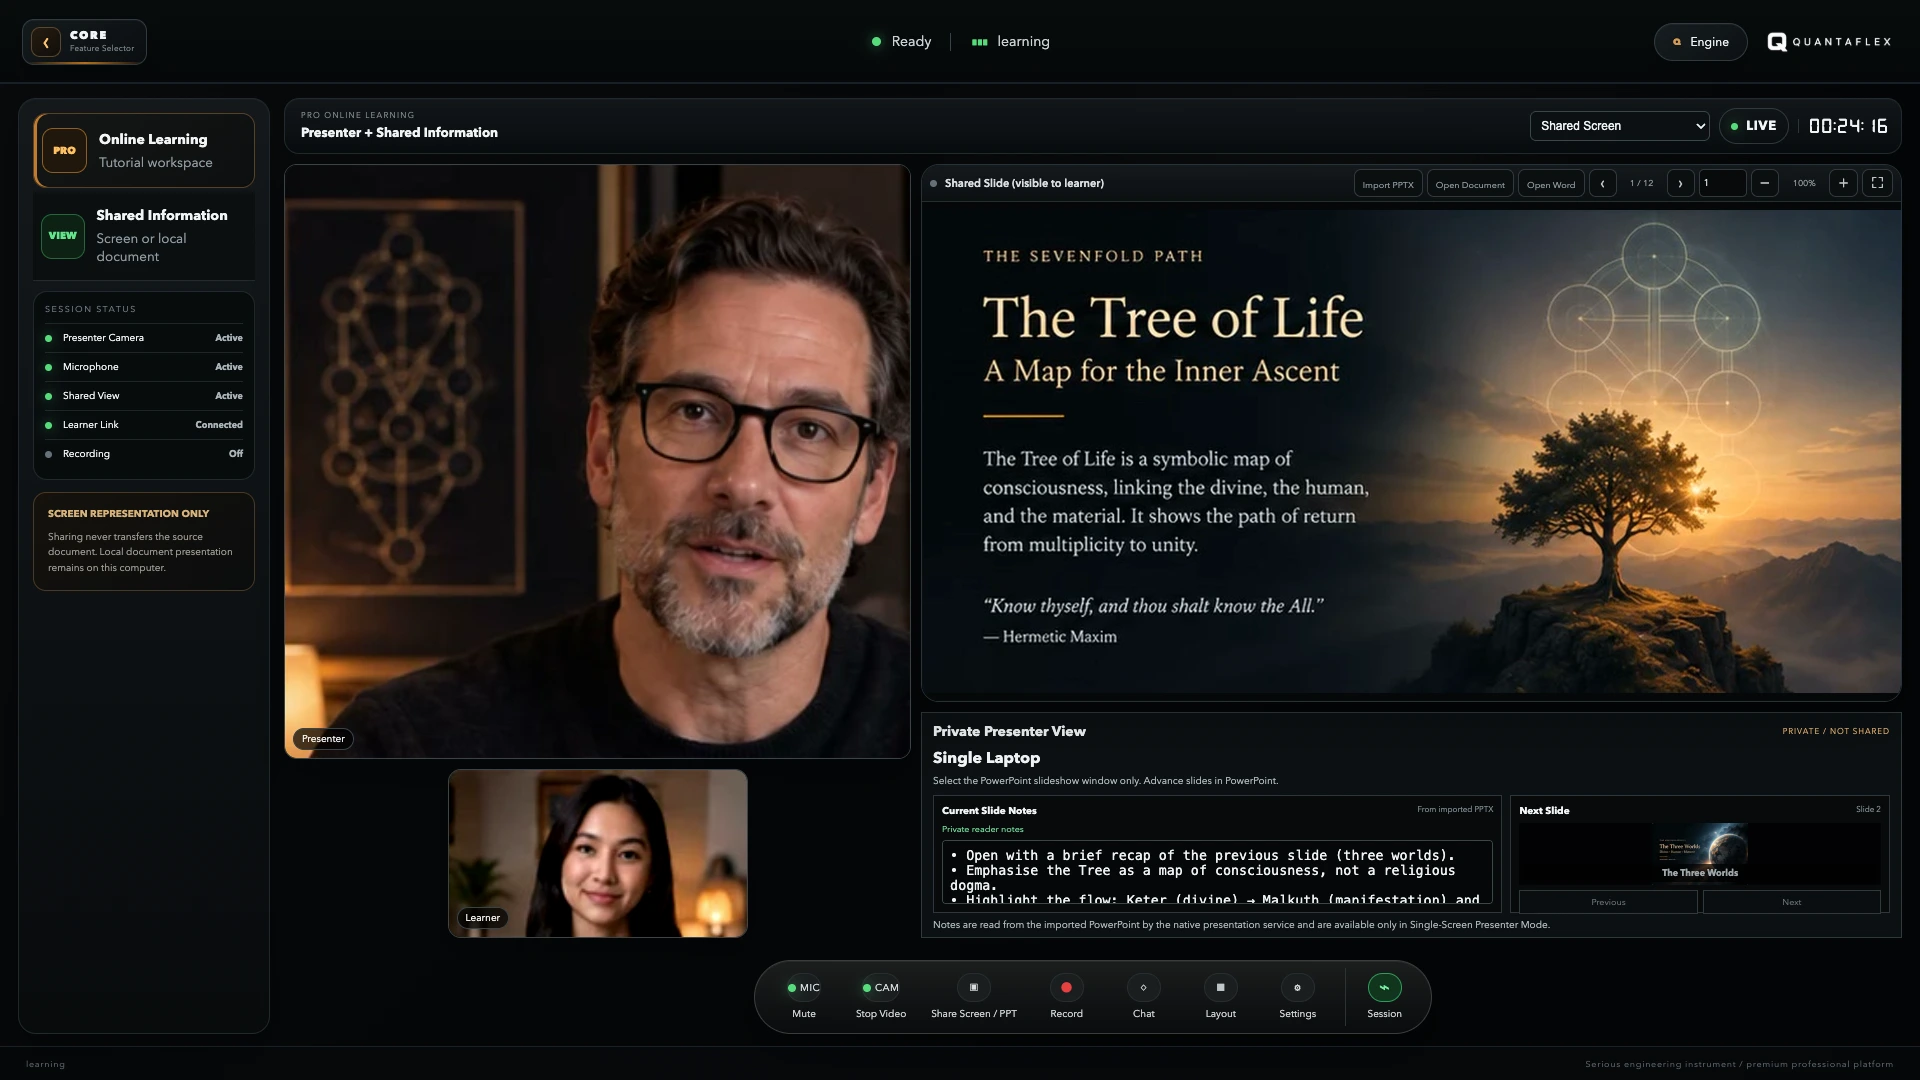Click the learning mode indicator in header

[1010, 42]
